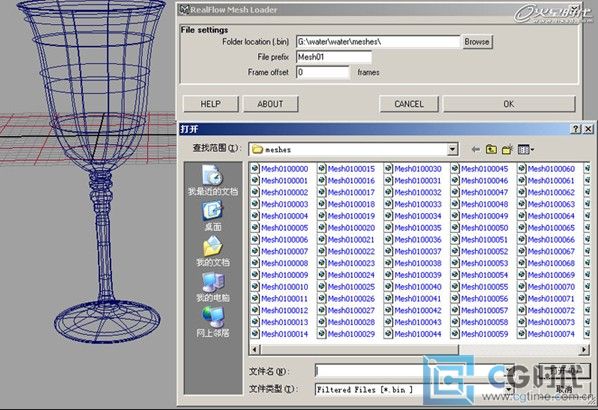Click the file icon beside Mesh0100025
This screenshot has width=598, height=410.
322,286
